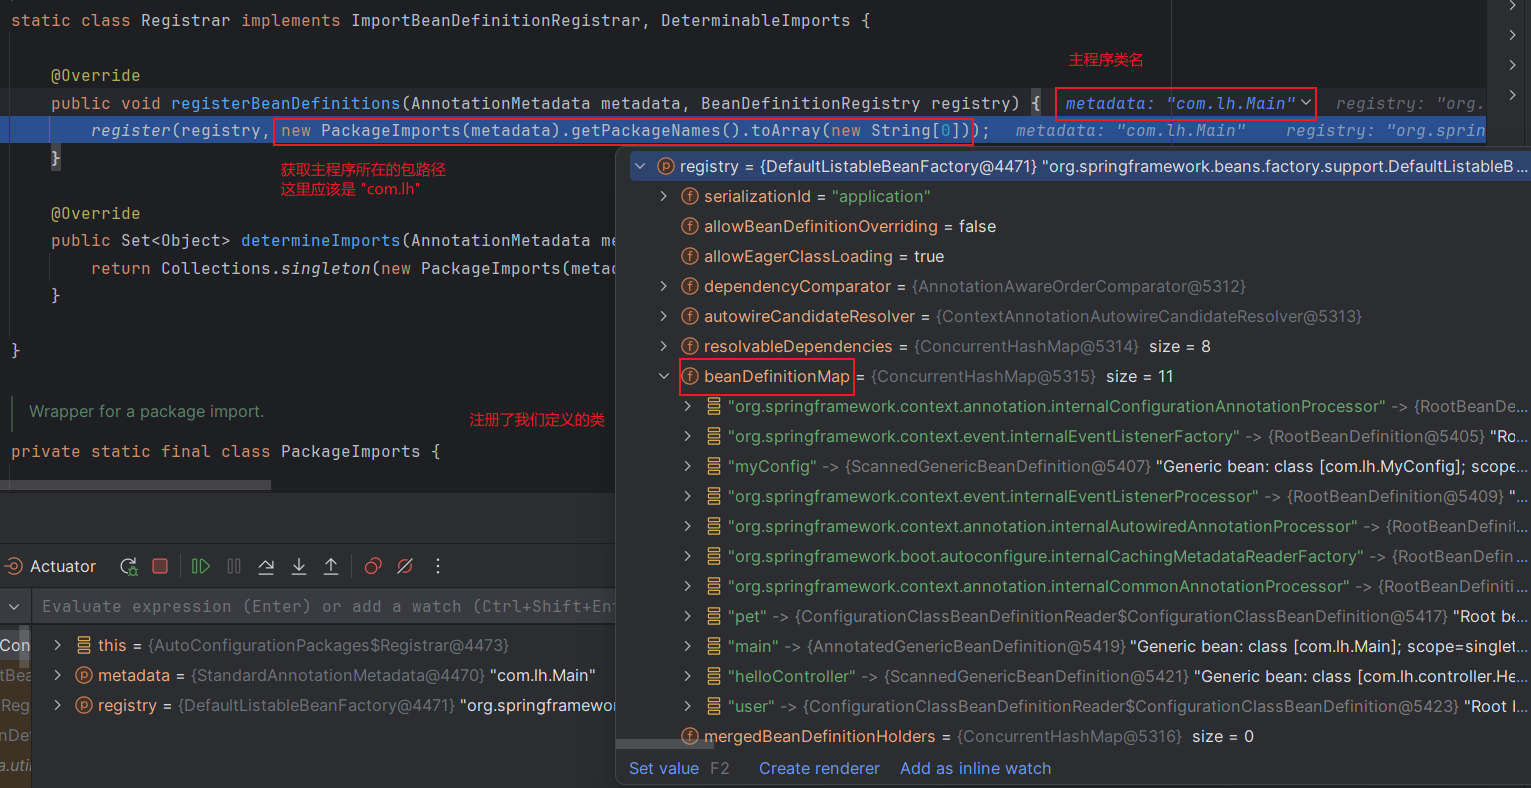
Task: Click the map-entry icon of the "user" row
Action: pos(713,706)
